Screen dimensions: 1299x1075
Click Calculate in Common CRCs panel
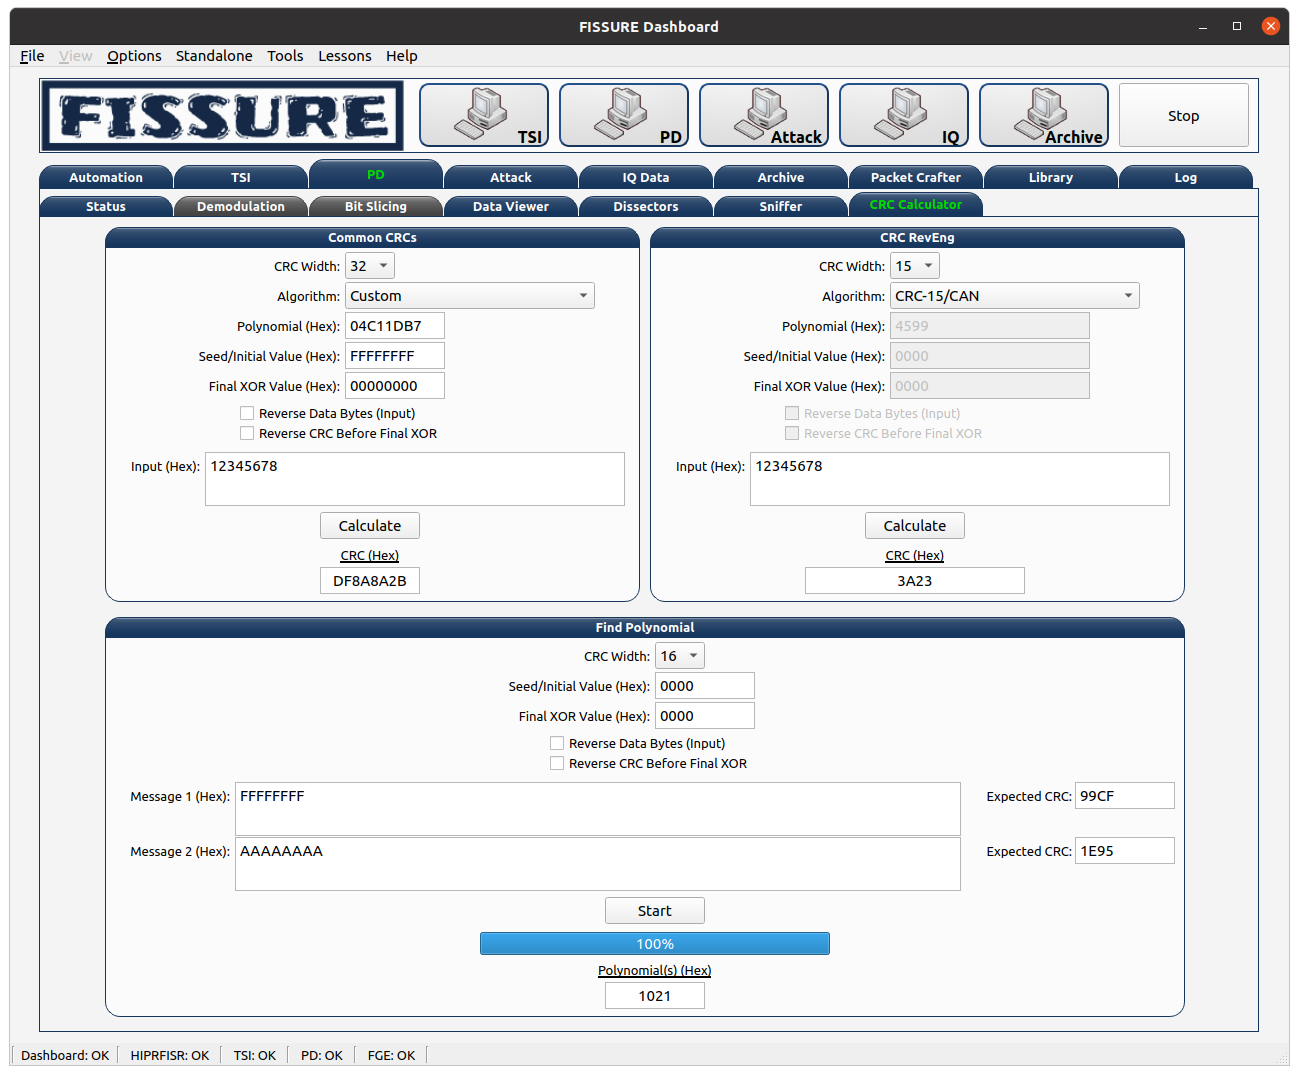tap(370, 526)
